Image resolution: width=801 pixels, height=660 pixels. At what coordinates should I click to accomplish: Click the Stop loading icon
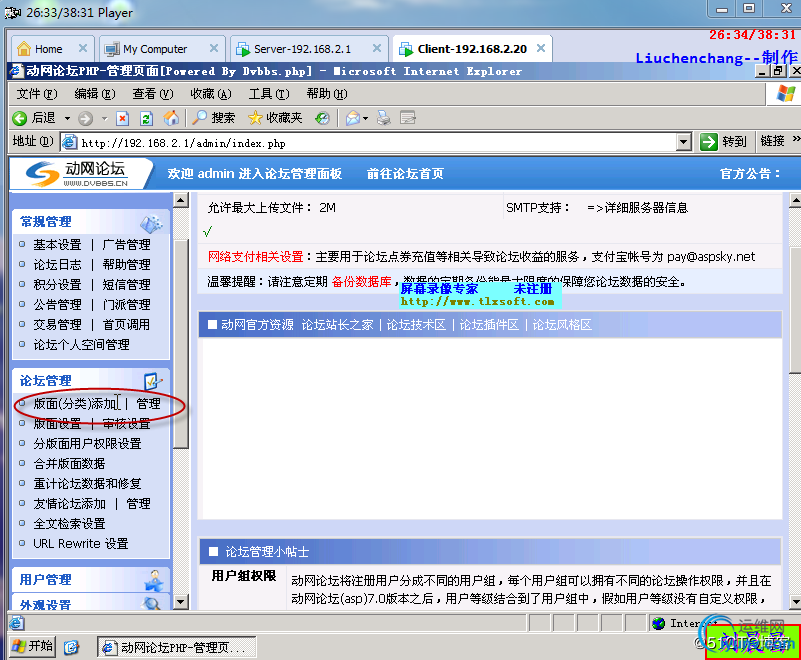tap(122, 119)
